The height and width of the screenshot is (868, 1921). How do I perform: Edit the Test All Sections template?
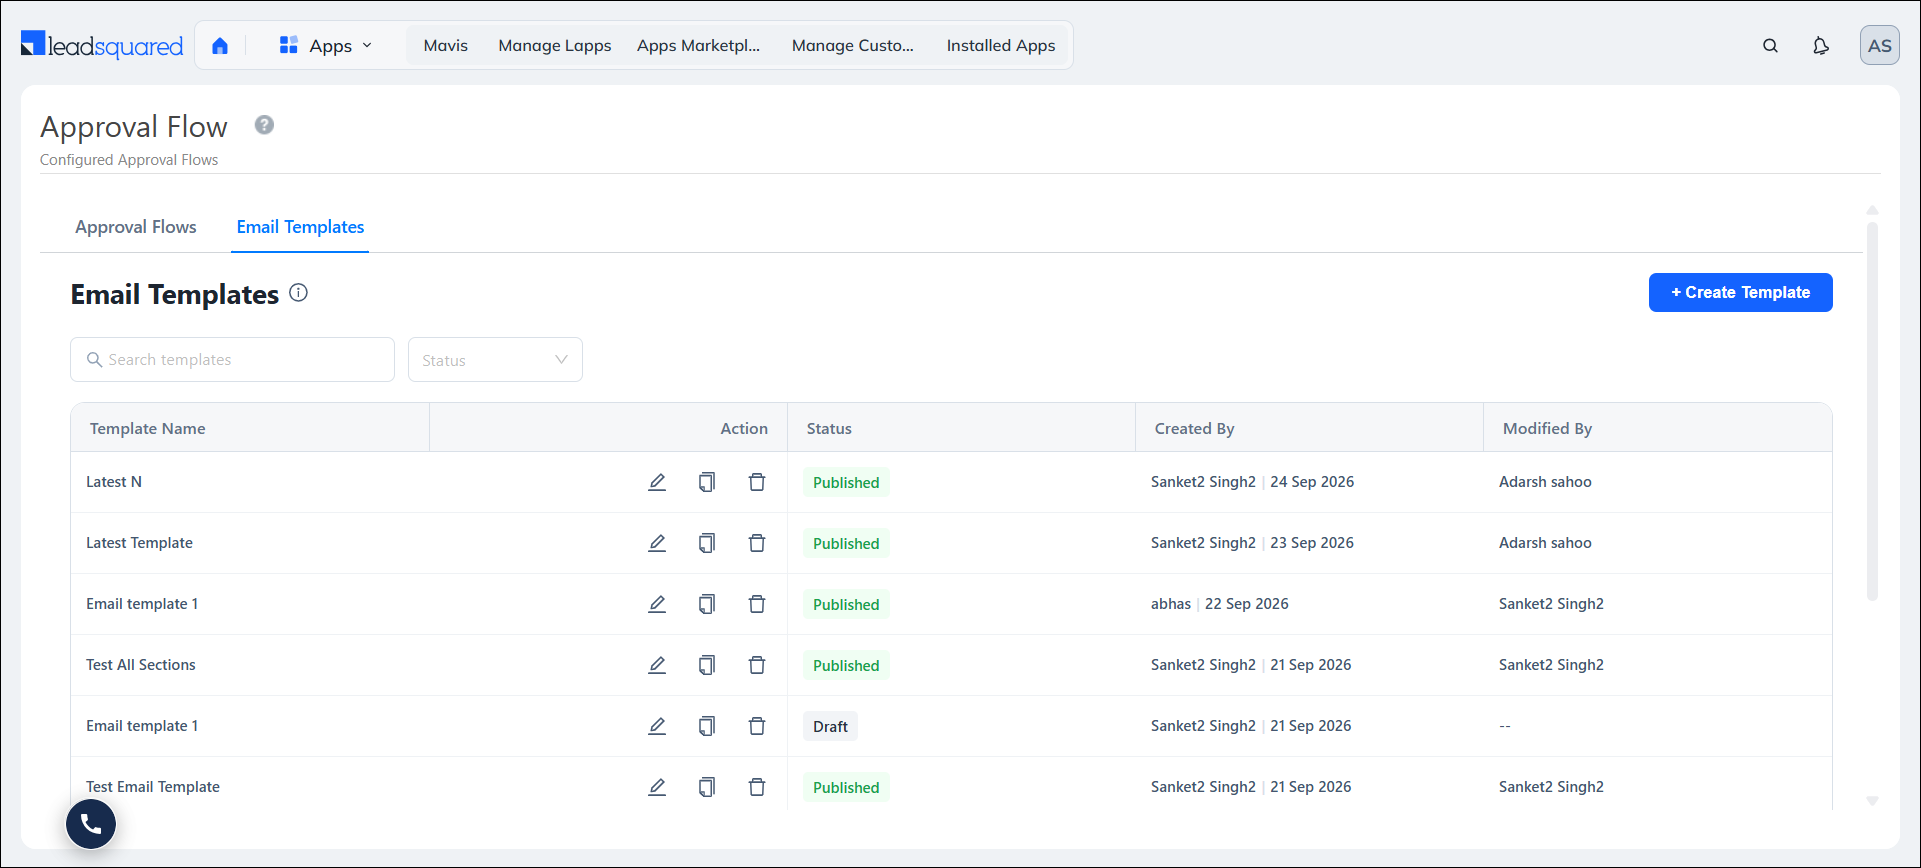tap(657, 665)
